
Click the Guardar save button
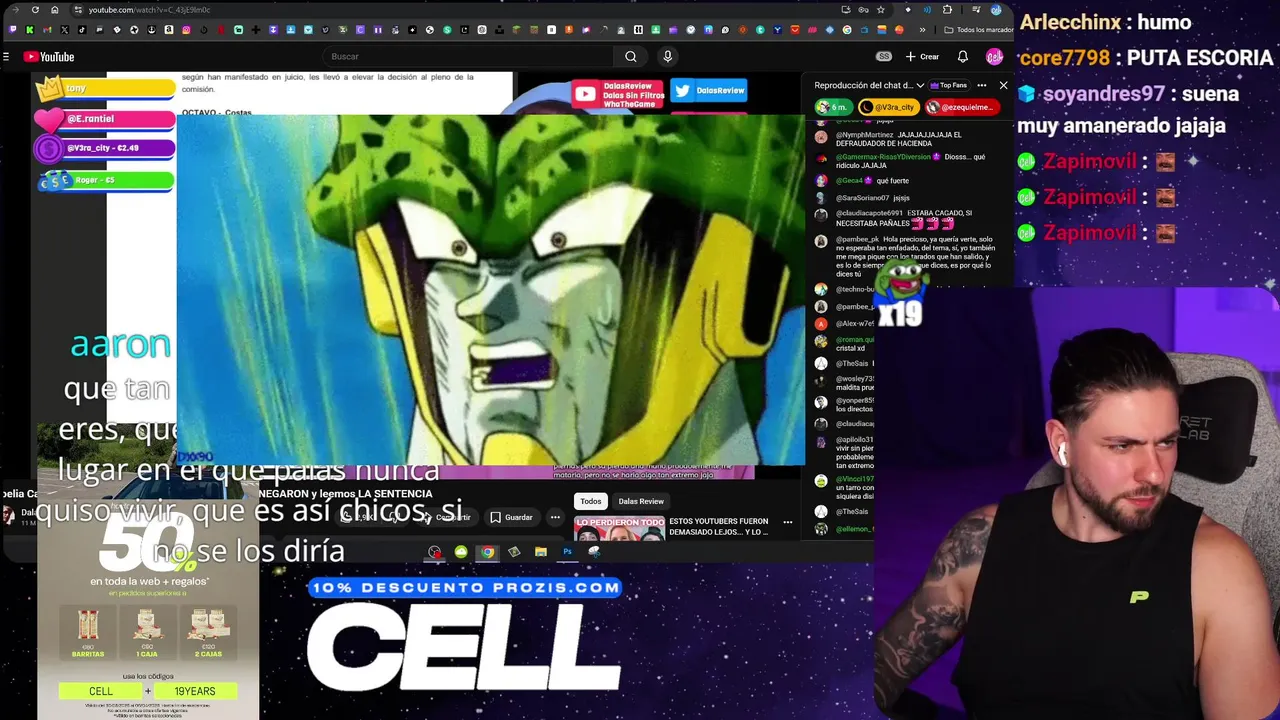point(512,517)
